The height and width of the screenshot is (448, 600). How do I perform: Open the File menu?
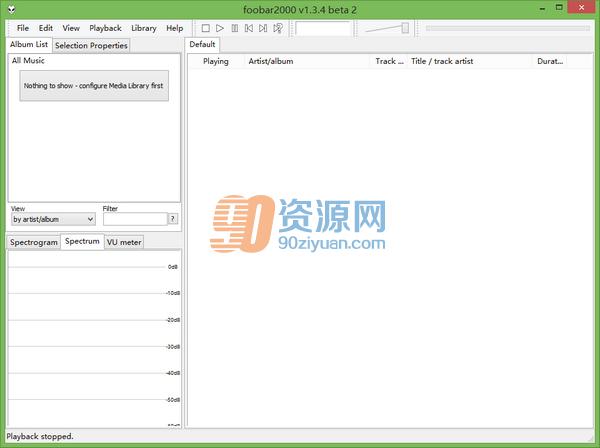click(x=23, y=28)
